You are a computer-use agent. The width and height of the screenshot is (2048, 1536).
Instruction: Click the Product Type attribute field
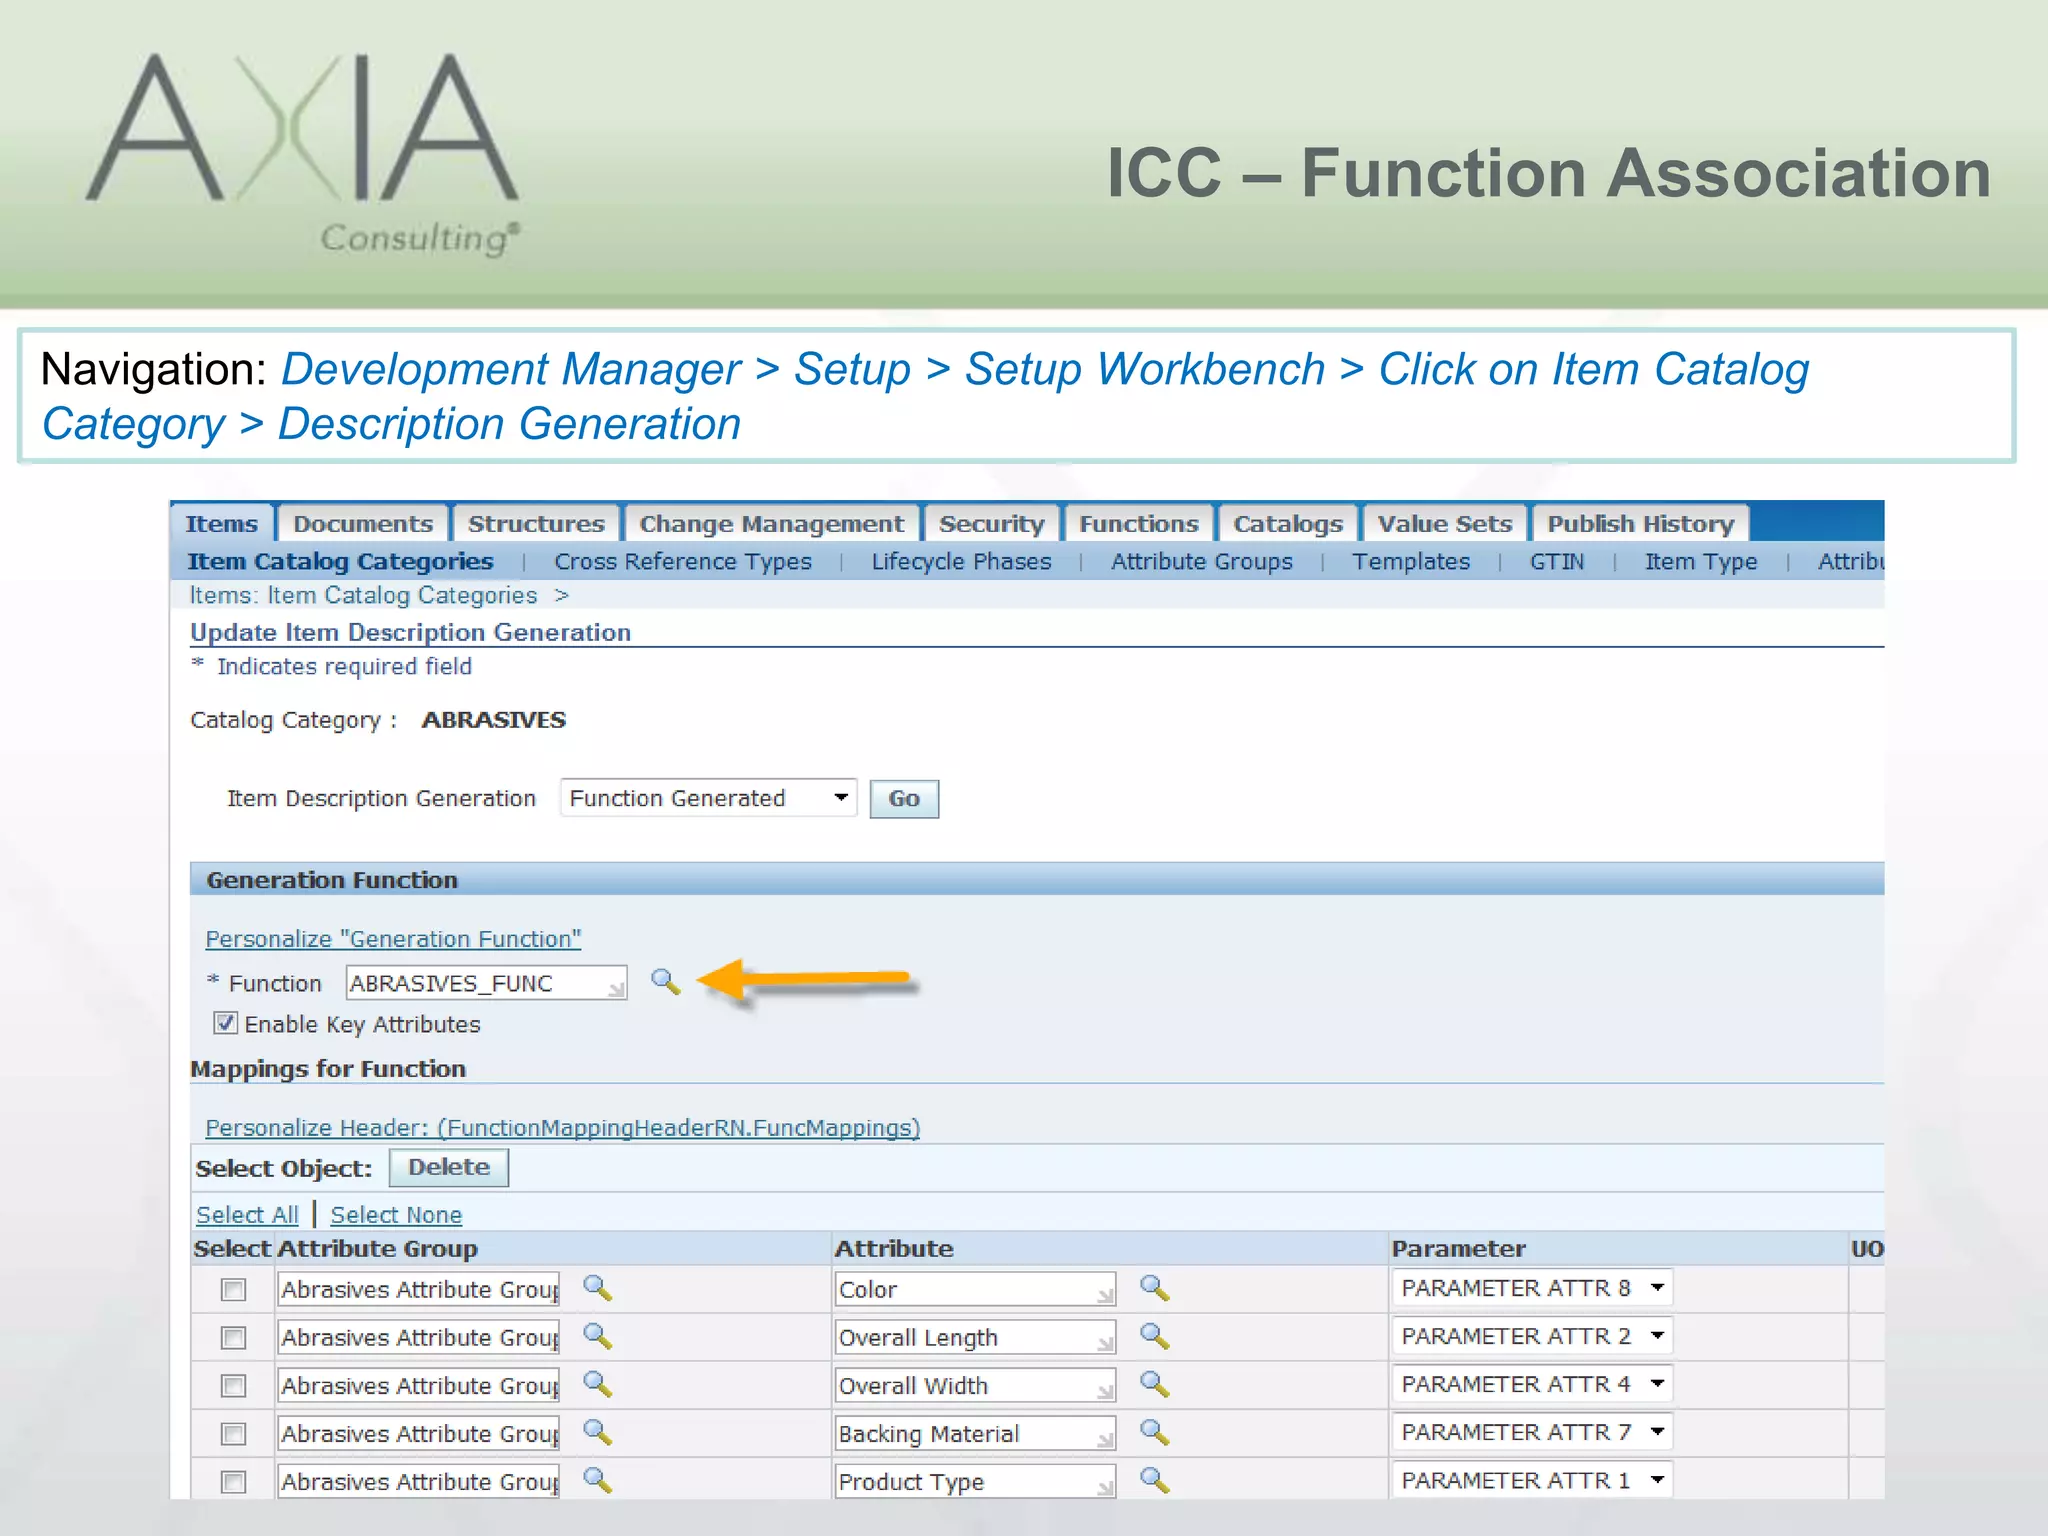click(x=975, y=1481)
